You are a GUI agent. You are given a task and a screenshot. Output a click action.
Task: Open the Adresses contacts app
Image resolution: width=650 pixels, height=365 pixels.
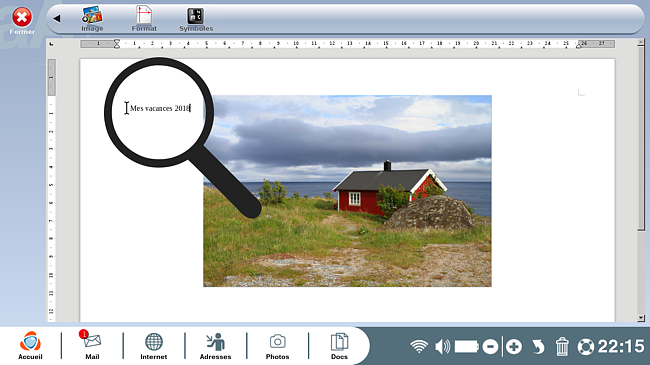click(215, 346)
